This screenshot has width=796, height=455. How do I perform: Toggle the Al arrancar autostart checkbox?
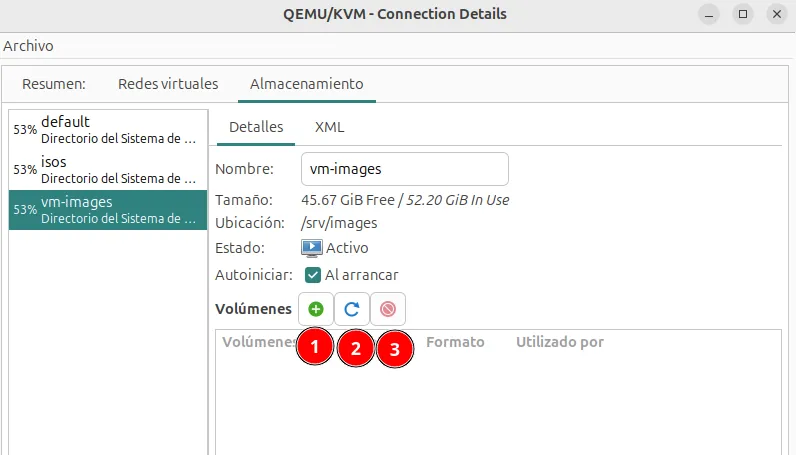click(x=312, y=274)
